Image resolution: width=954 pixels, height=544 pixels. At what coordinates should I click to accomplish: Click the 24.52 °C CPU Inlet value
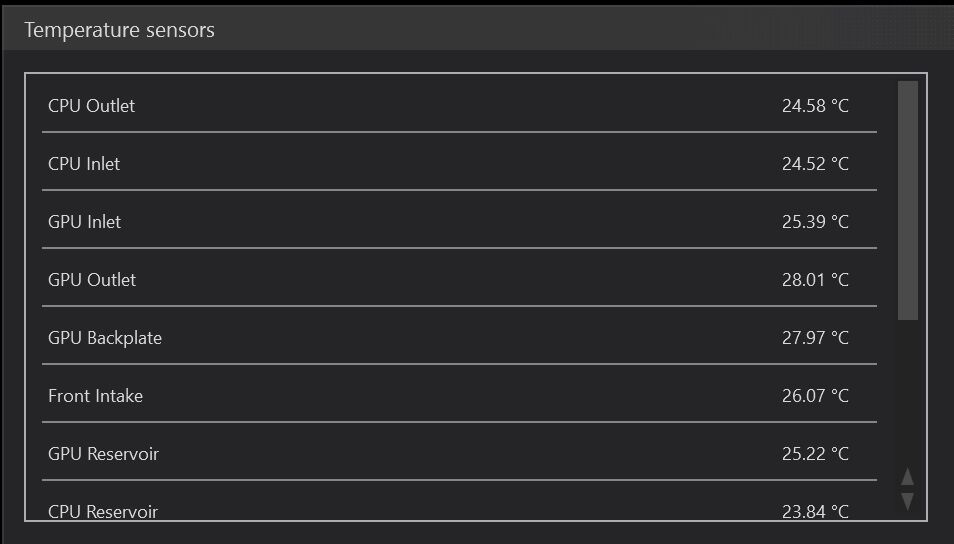pyautogui.click(x=815, y=164)
